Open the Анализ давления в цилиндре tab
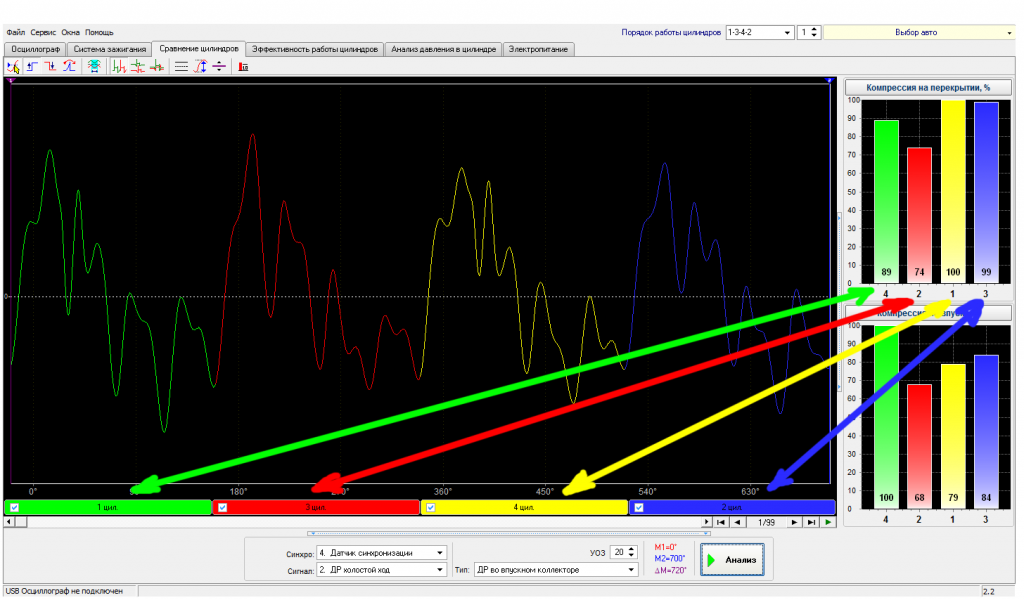The image size is (1024, 600). coord(443,50)
